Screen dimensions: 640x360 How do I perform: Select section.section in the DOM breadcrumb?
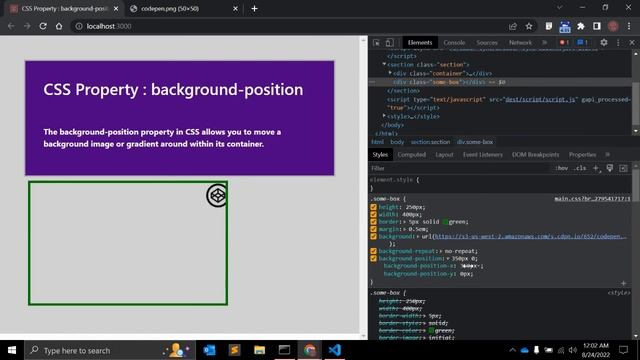(x=430, y=142)
